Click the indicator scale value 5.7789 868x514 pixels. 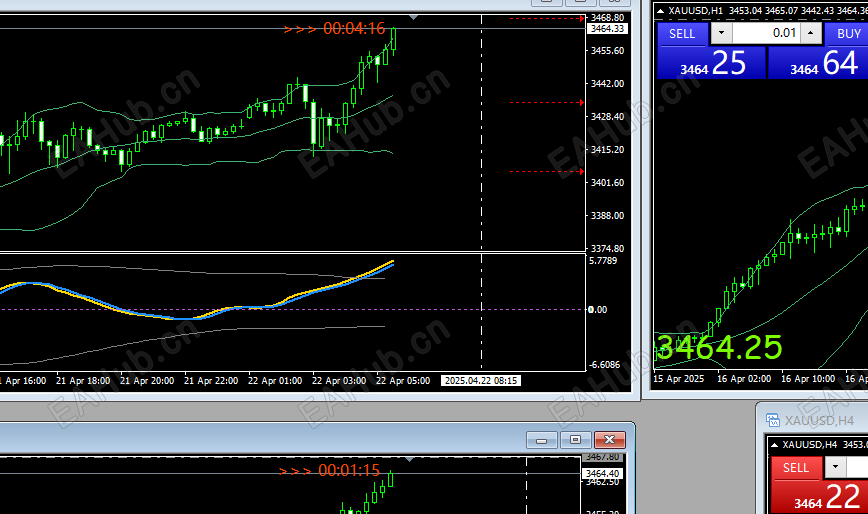603,261
